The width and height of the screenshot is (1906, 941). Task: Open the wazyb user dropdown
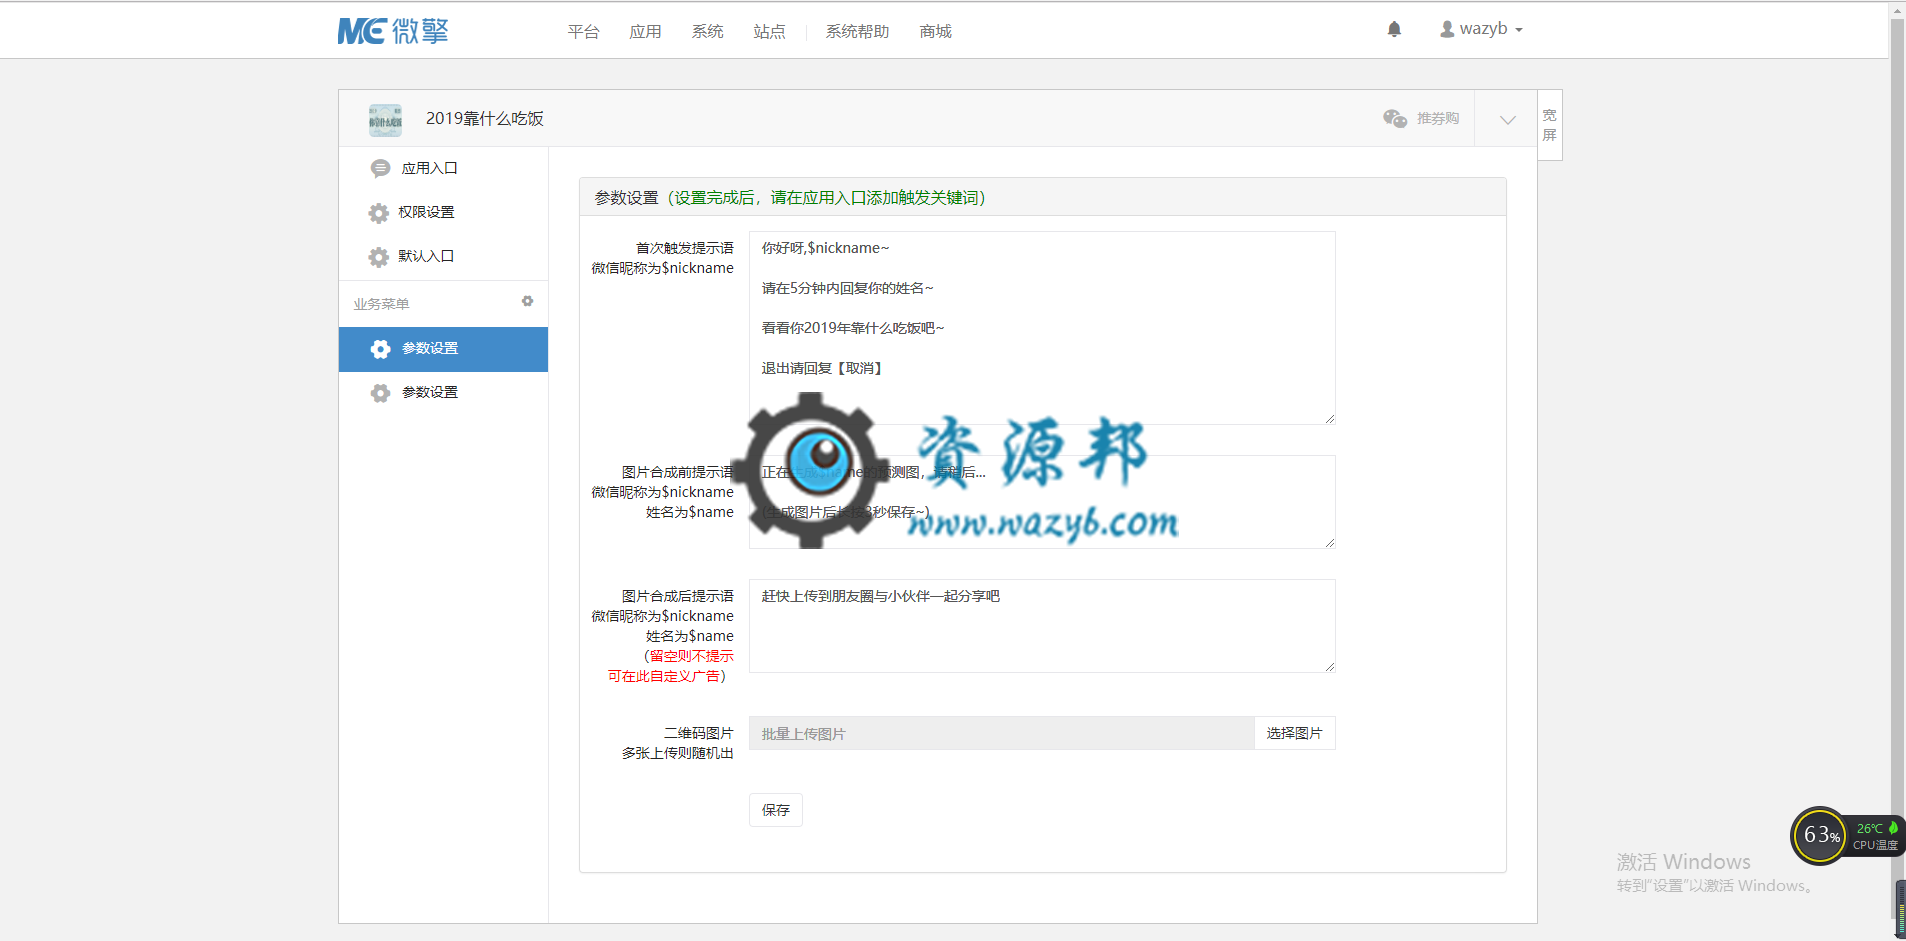[1481, 29]
